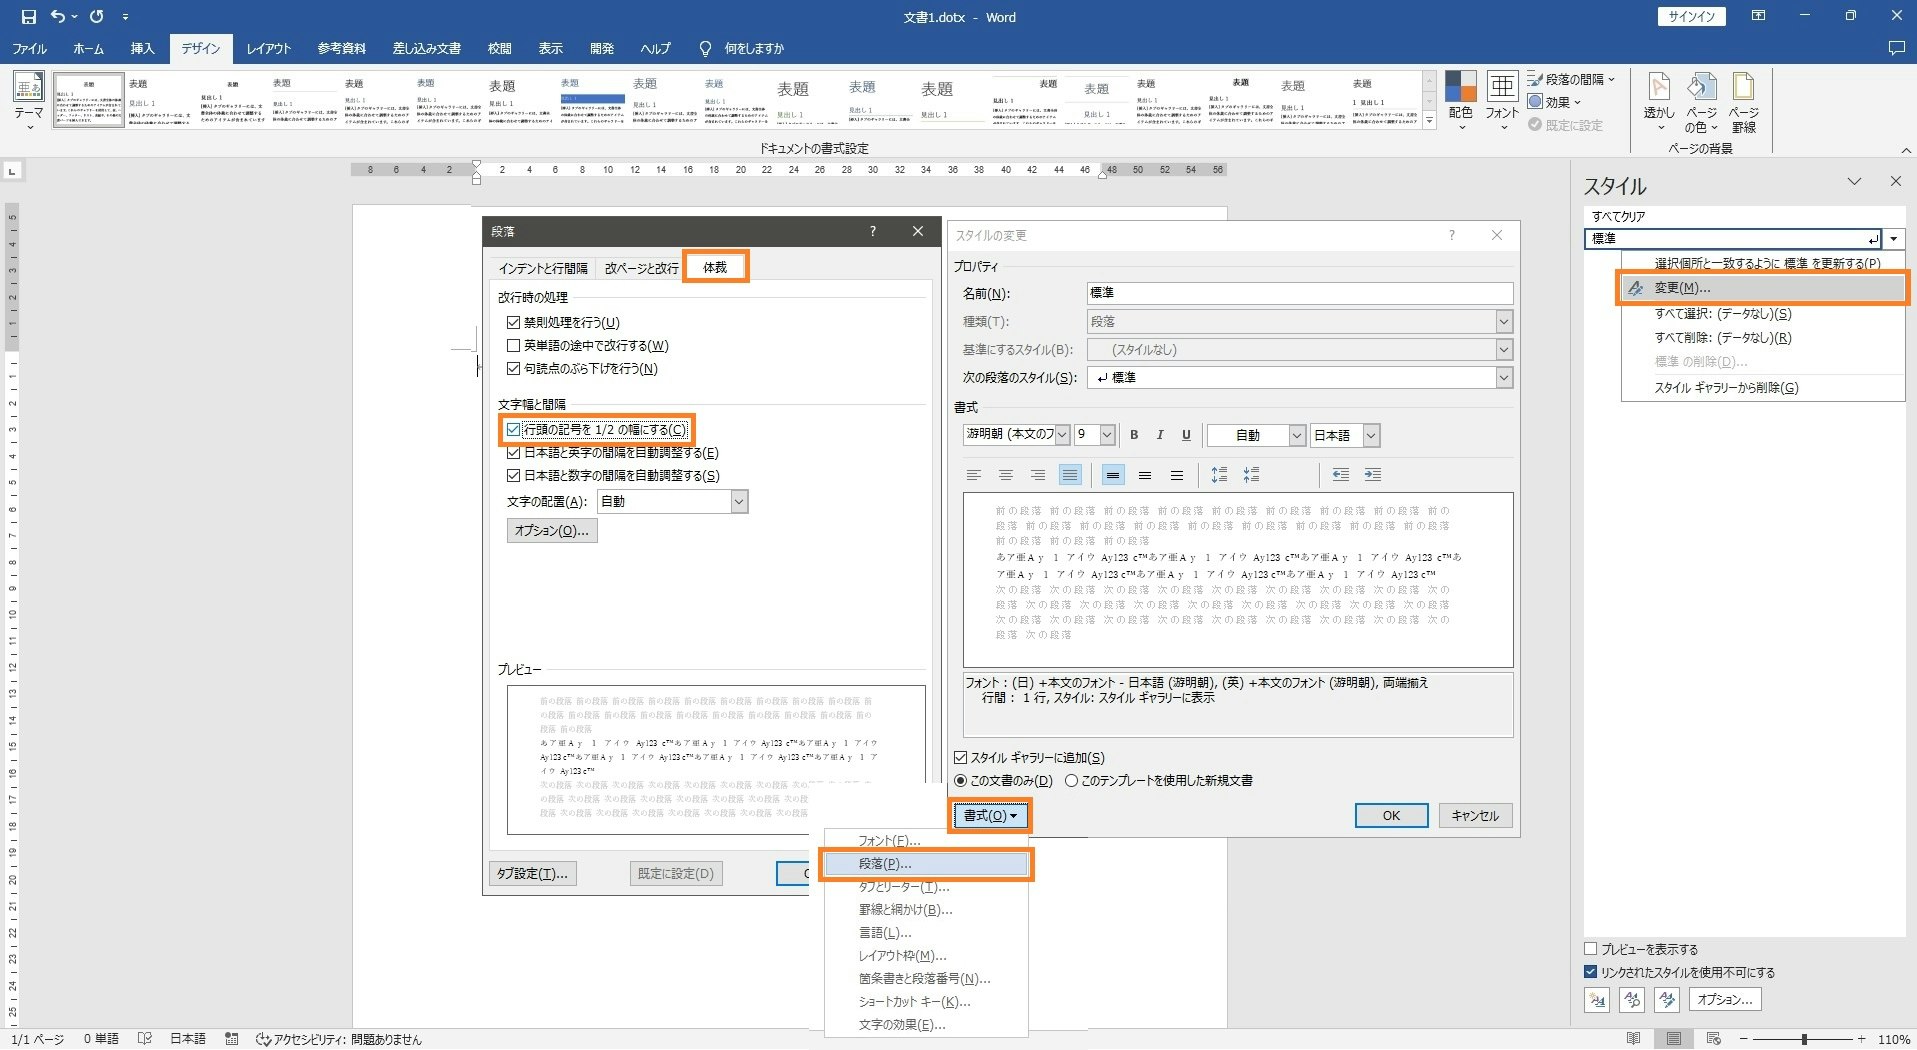Toggle 日本語と英字の間隔を自動調整する checkbox
Viewport: 1917px width, 1050px height.
click(514, 453)
